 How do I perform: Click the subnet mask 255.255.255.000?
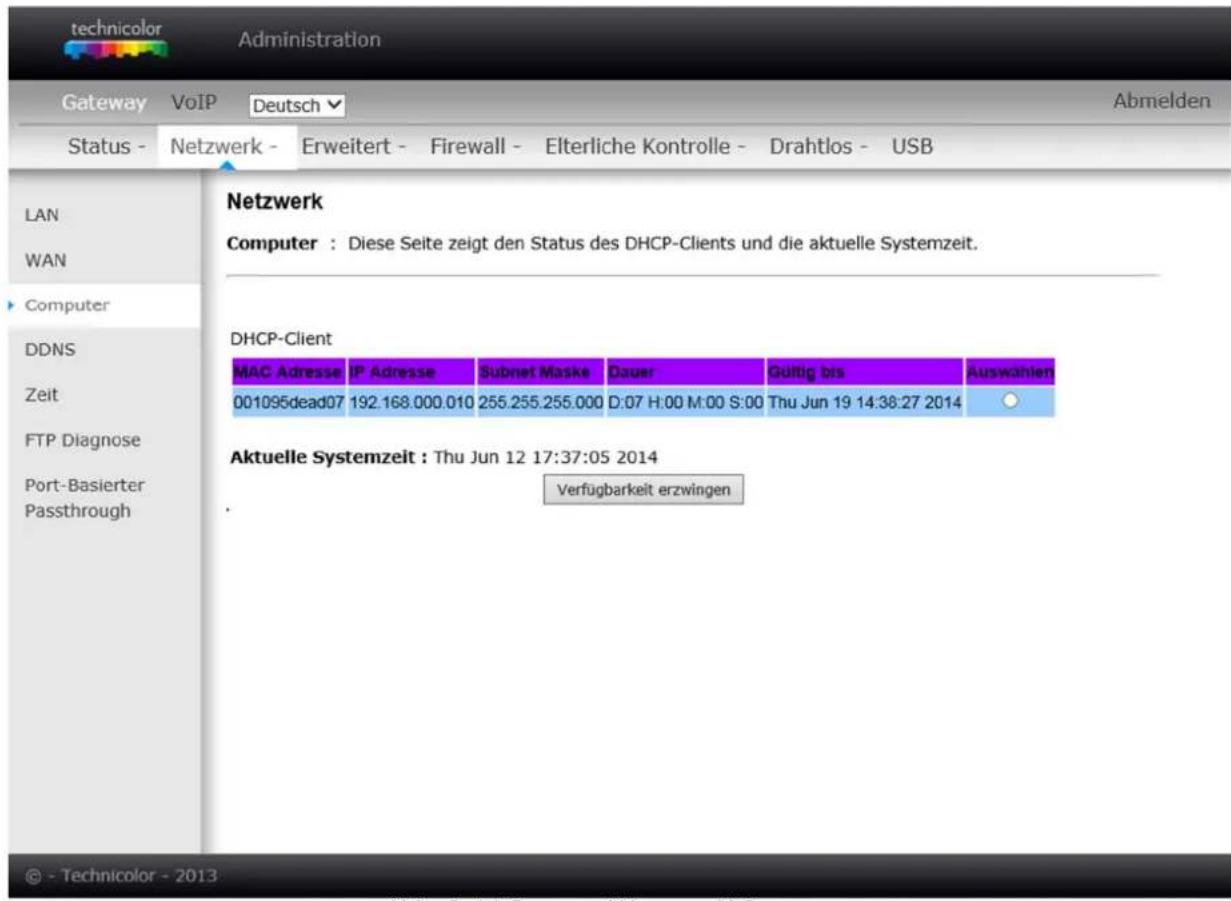[x=540, y=401]
